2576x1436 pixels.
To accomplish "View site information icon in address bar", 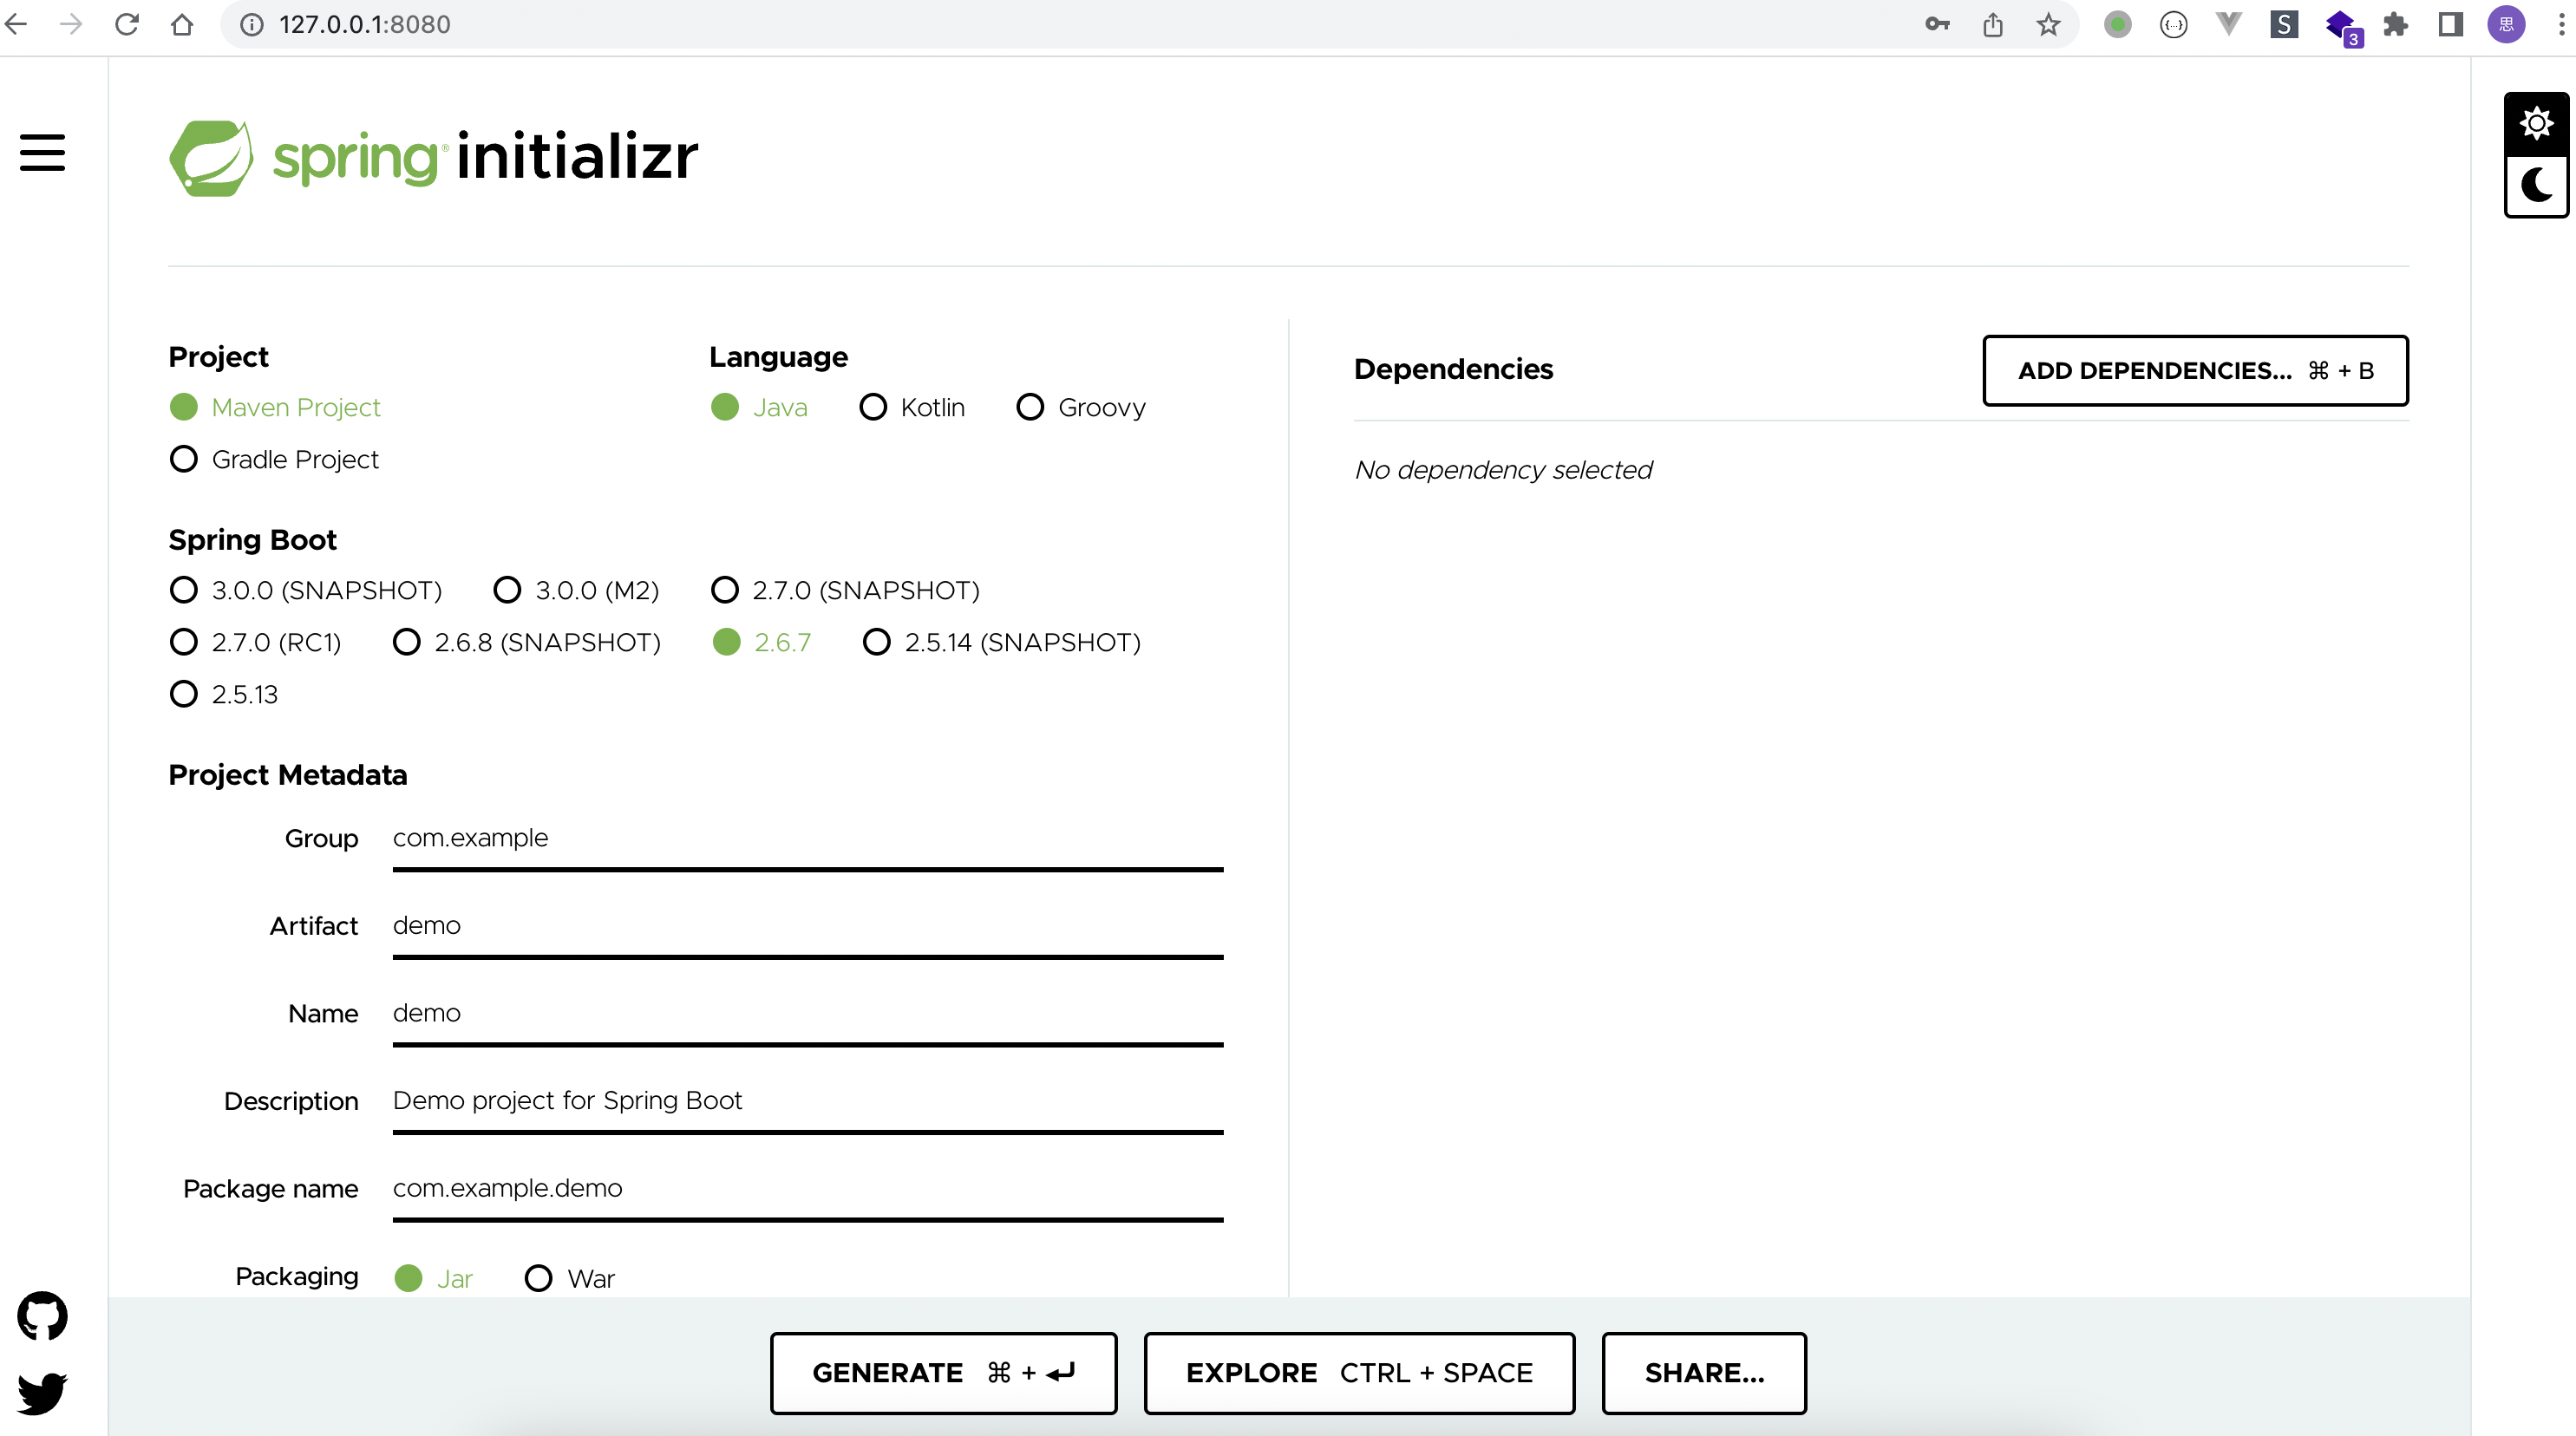I will [252, 24].
